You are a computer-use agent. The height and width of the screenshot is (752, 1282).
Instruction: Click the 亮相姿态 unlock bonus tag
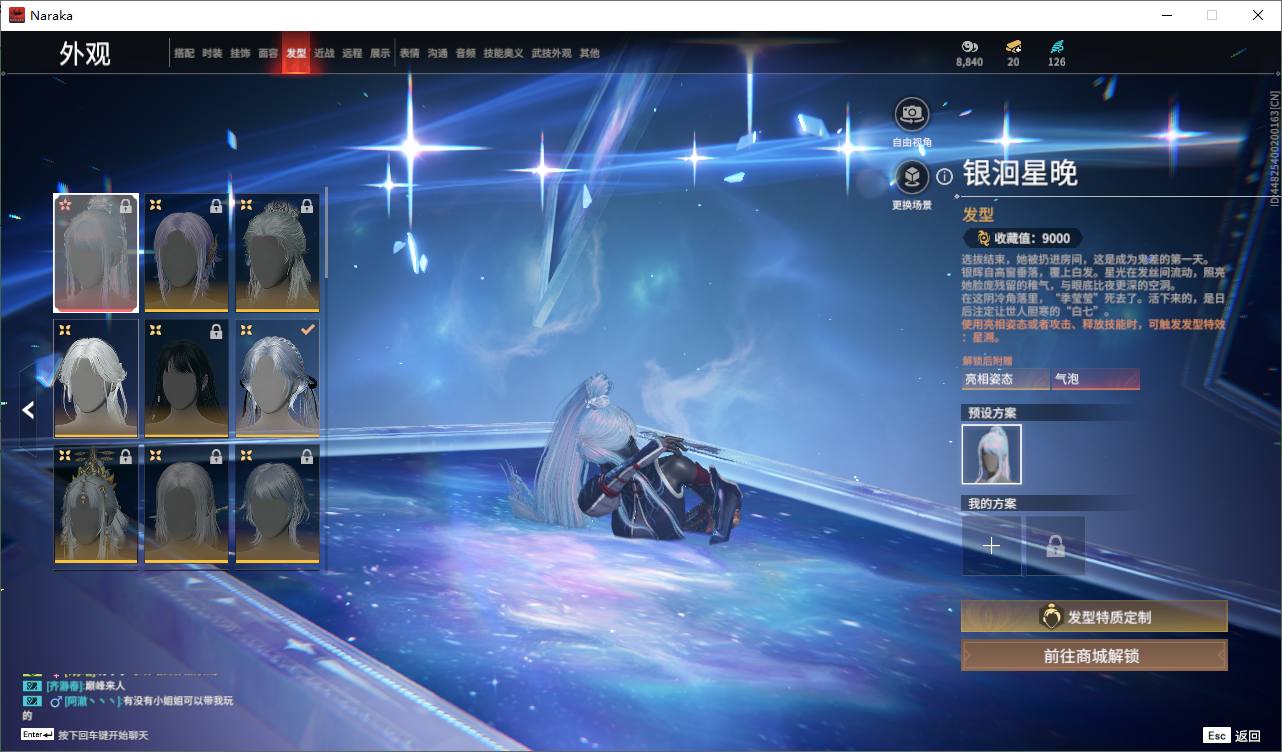pos(1005,379)
